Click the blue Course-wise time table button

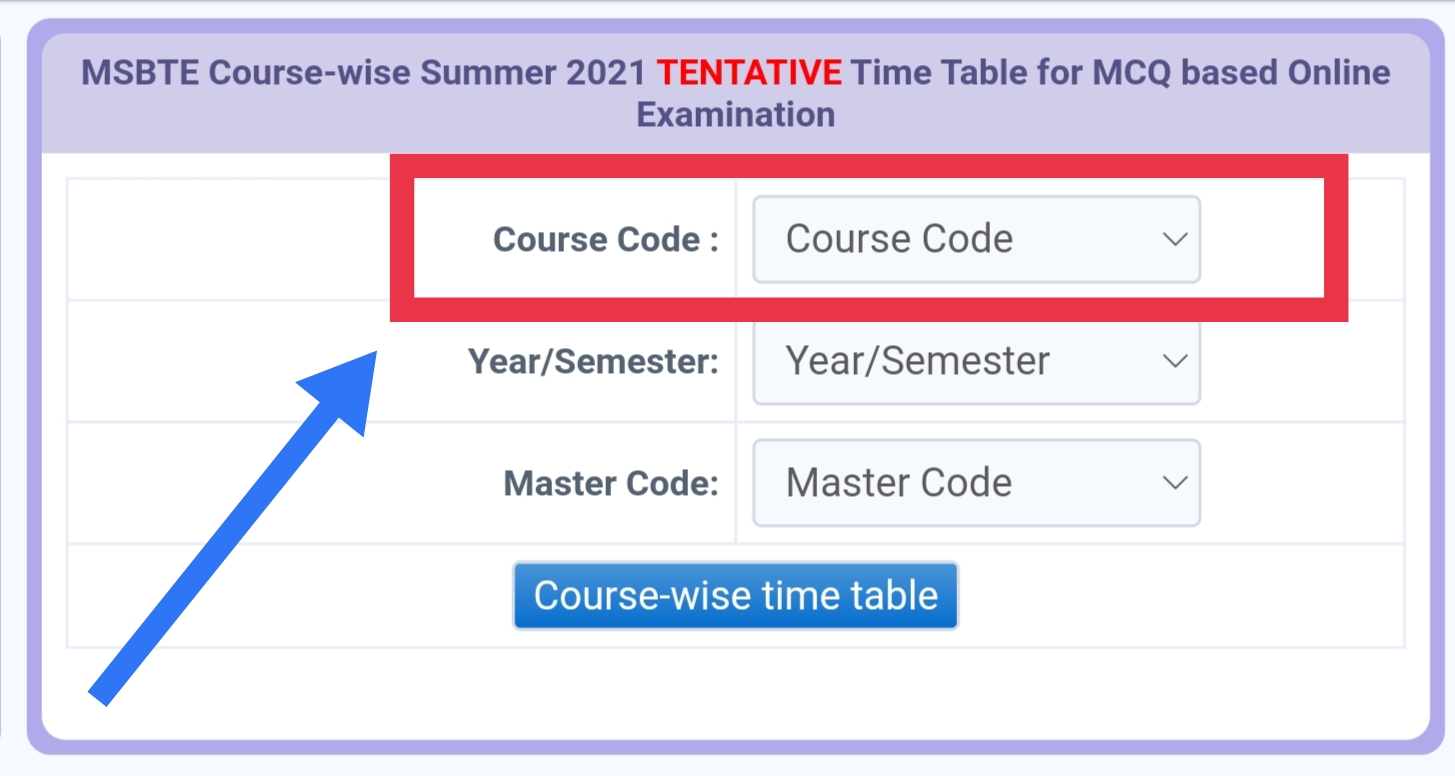[735, 594]
